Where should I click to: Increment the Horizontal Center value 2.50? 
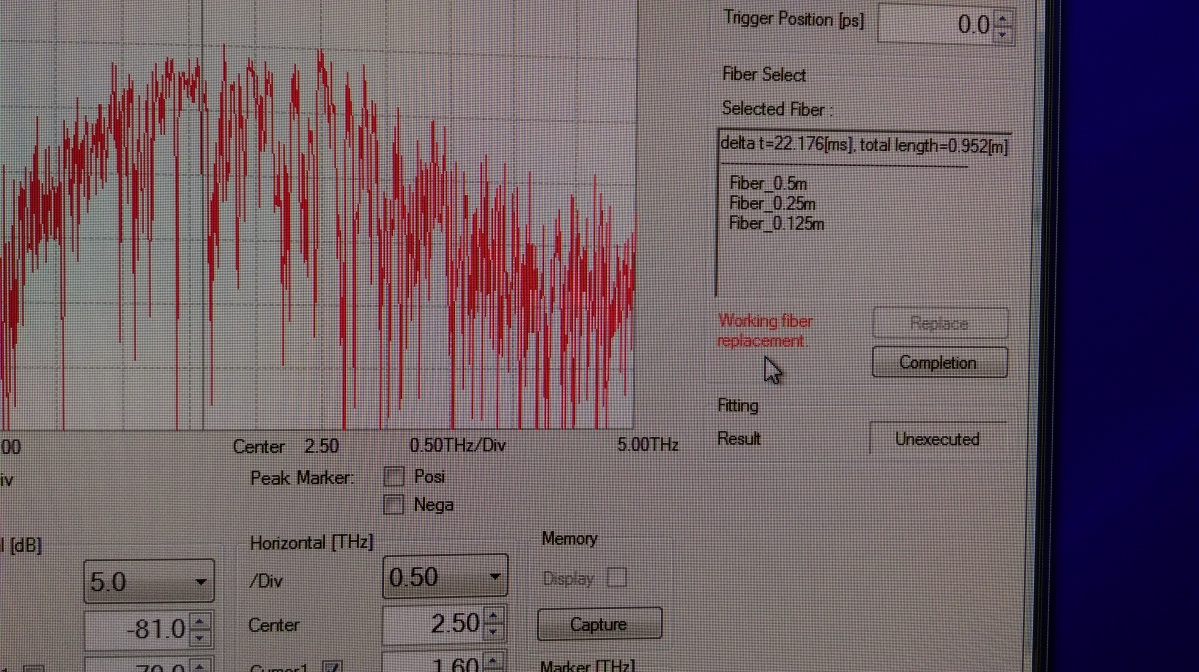point(494,616)
